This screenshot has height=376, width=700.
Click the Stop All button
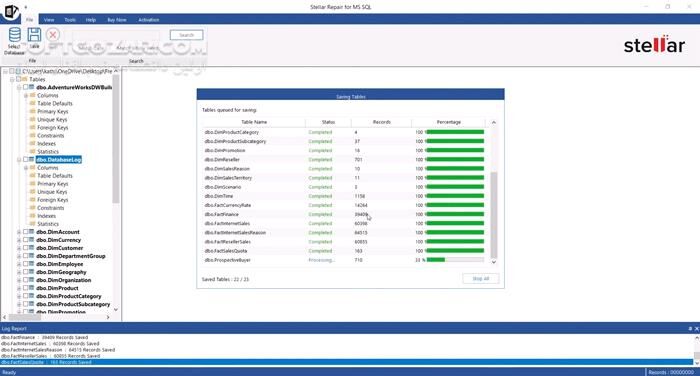pos(481,279)
